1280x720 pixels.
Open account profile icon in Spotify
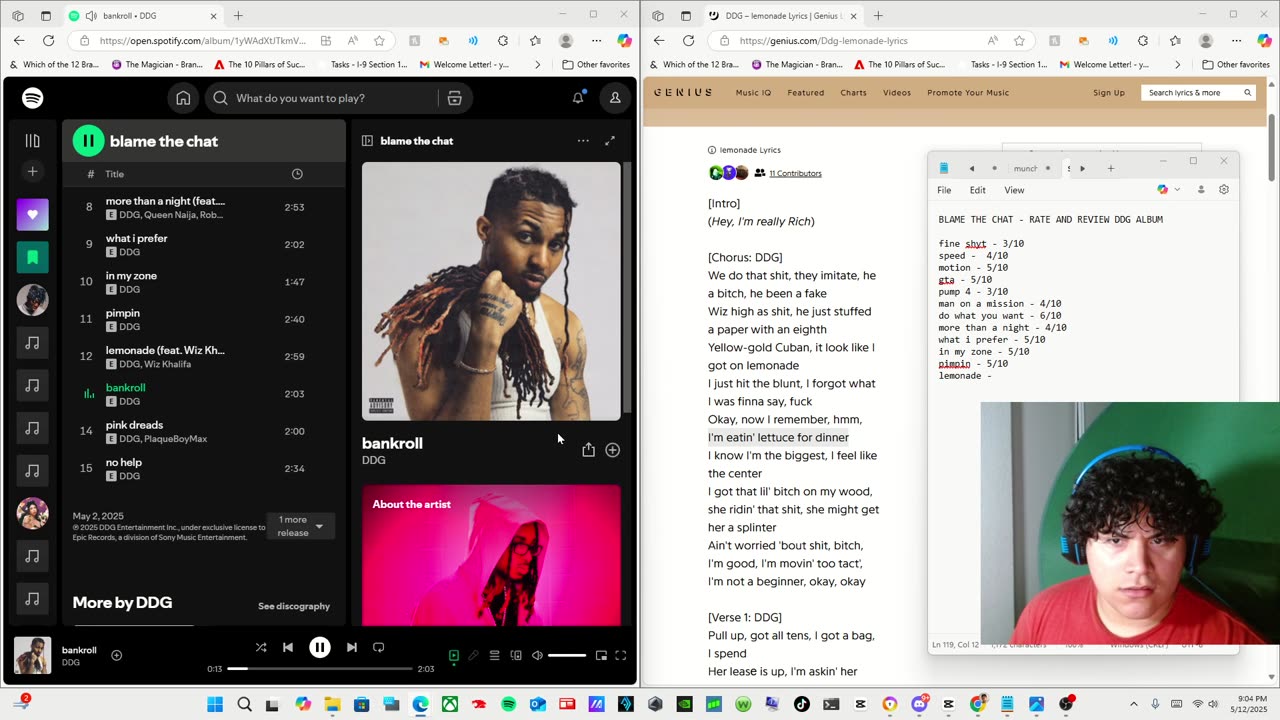tap(615, 98)
